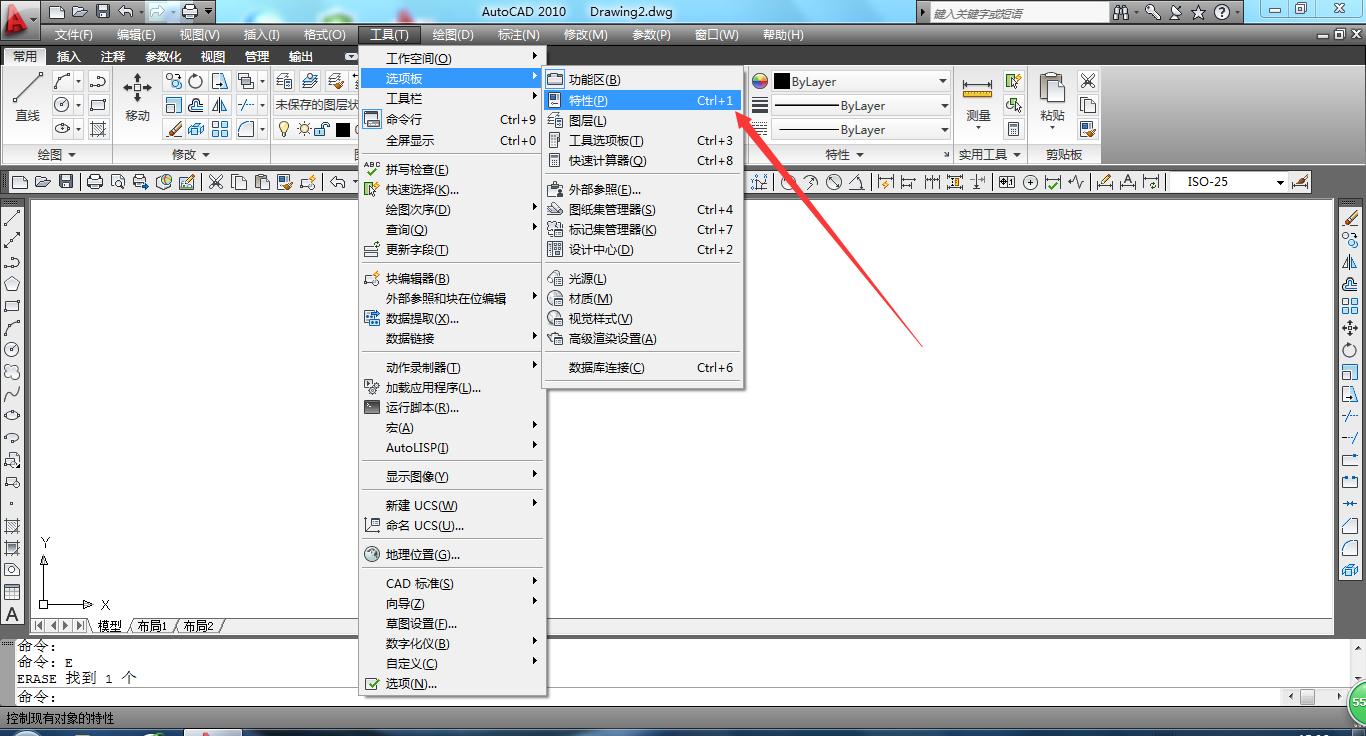Click the Mirror tool icon

coord(219,103)
